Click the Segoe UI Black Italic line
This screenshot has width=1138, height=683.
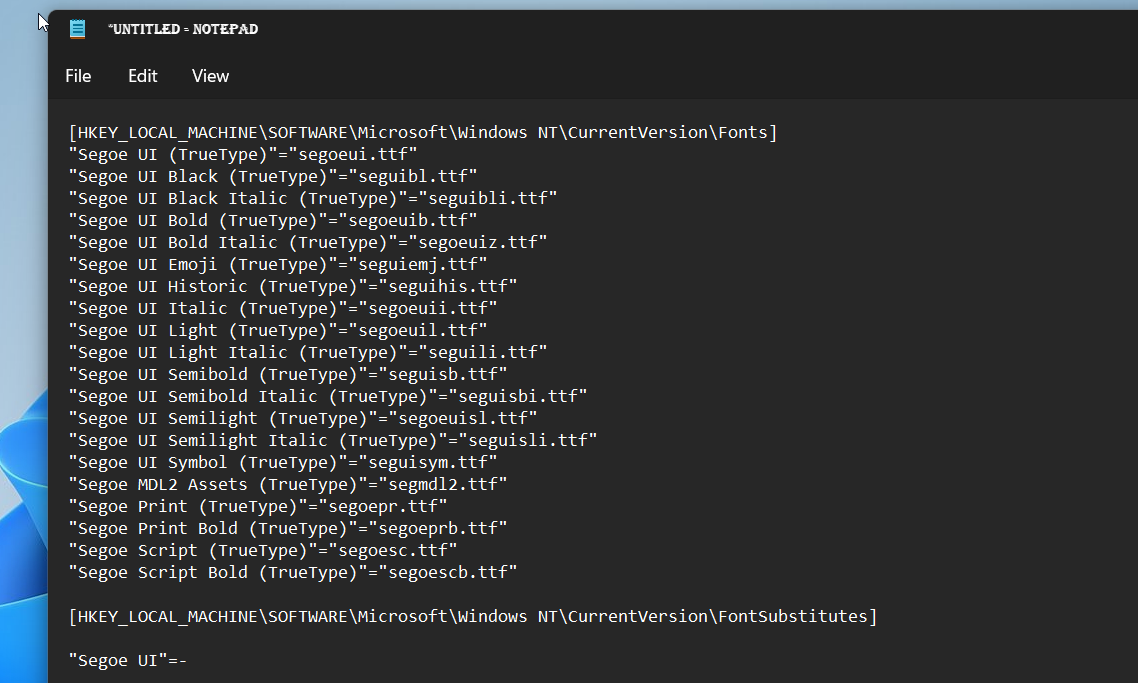pos(312,198)
